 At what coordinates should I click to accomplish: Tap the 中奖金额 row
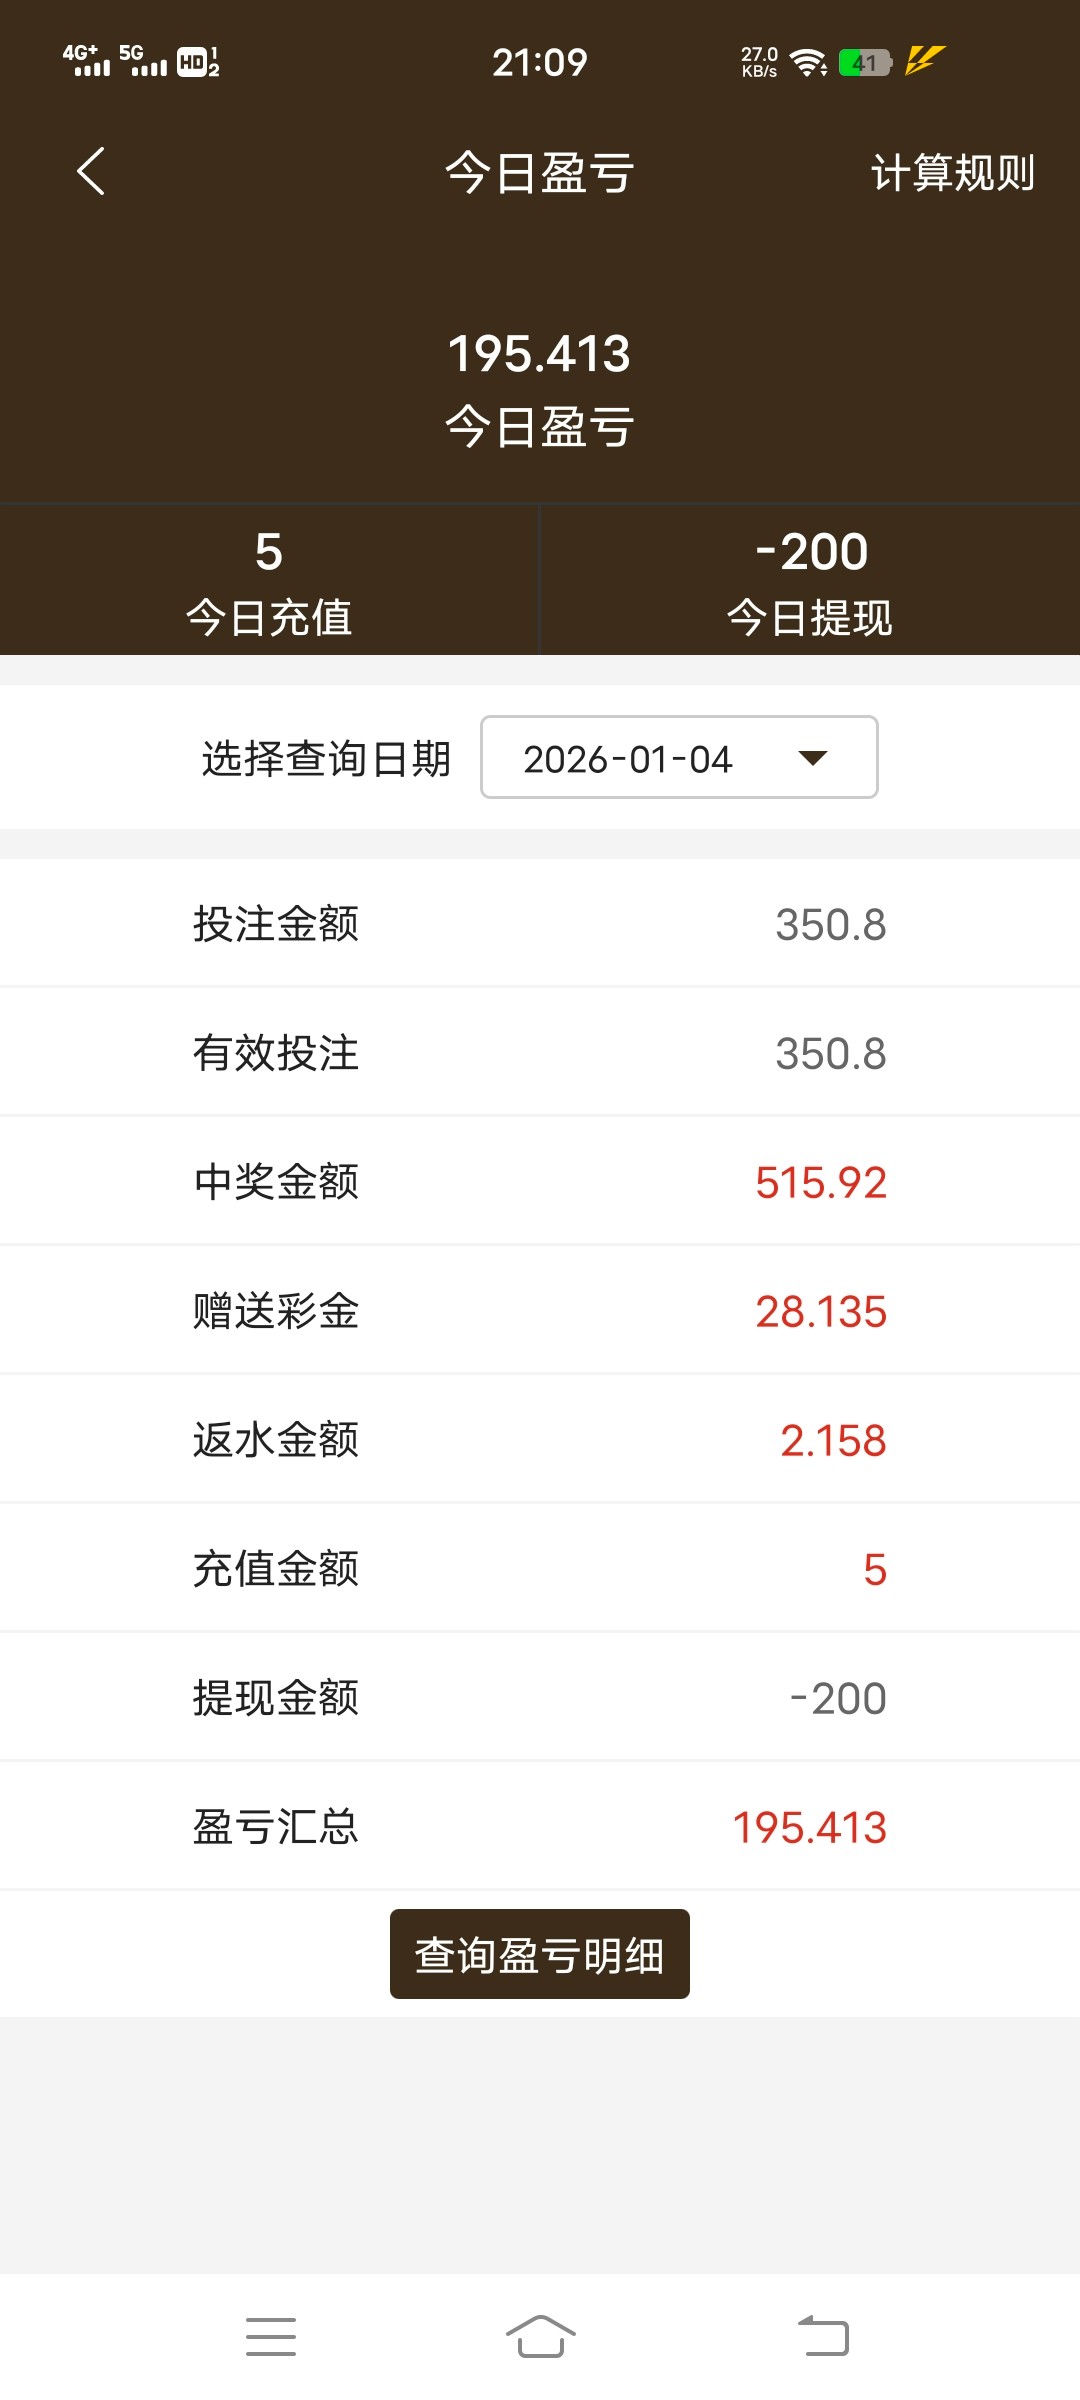(540, 1181)
